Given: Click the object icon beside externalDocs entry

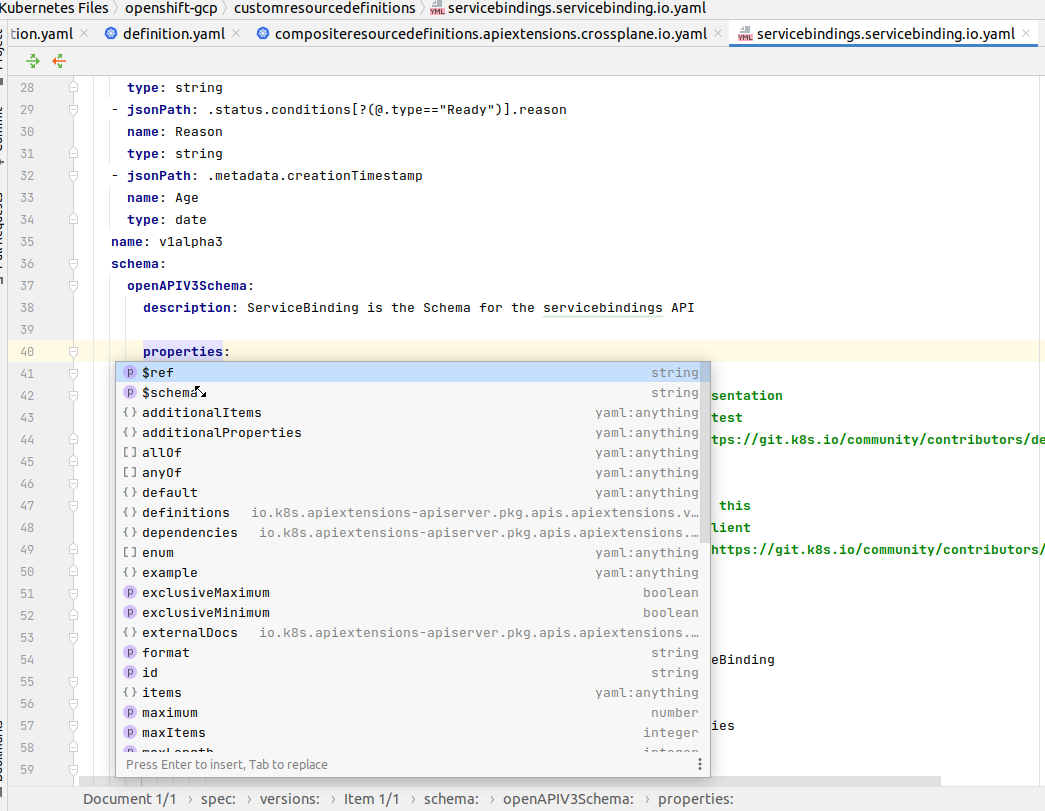Looking at the screenshot, I should pyautogui.click(x=129, y=632).
